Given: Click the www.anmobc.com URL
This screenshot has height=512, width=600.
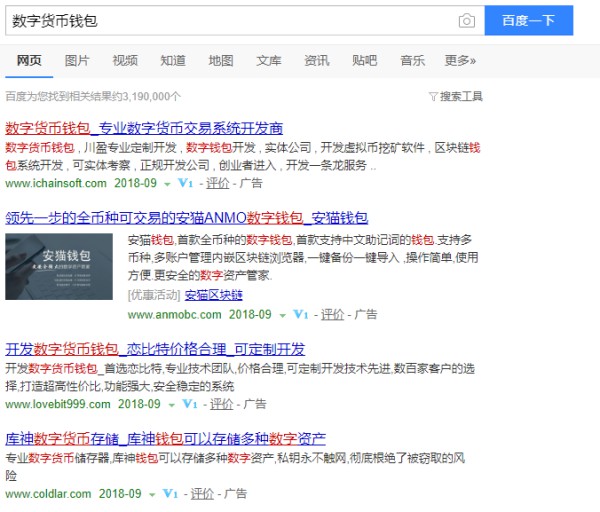Looking at the screenshot, I should 174,315.
